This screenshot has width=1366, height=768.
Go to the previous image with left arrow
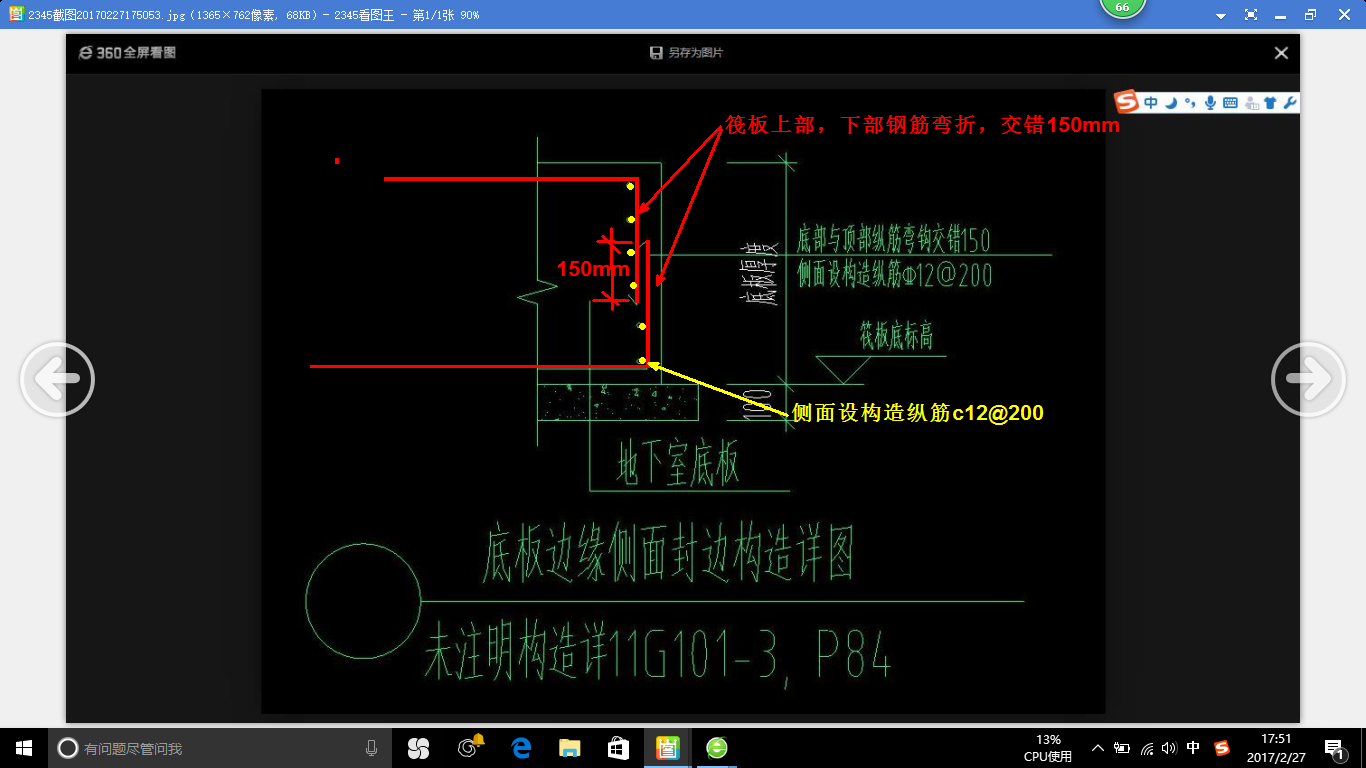57,379
